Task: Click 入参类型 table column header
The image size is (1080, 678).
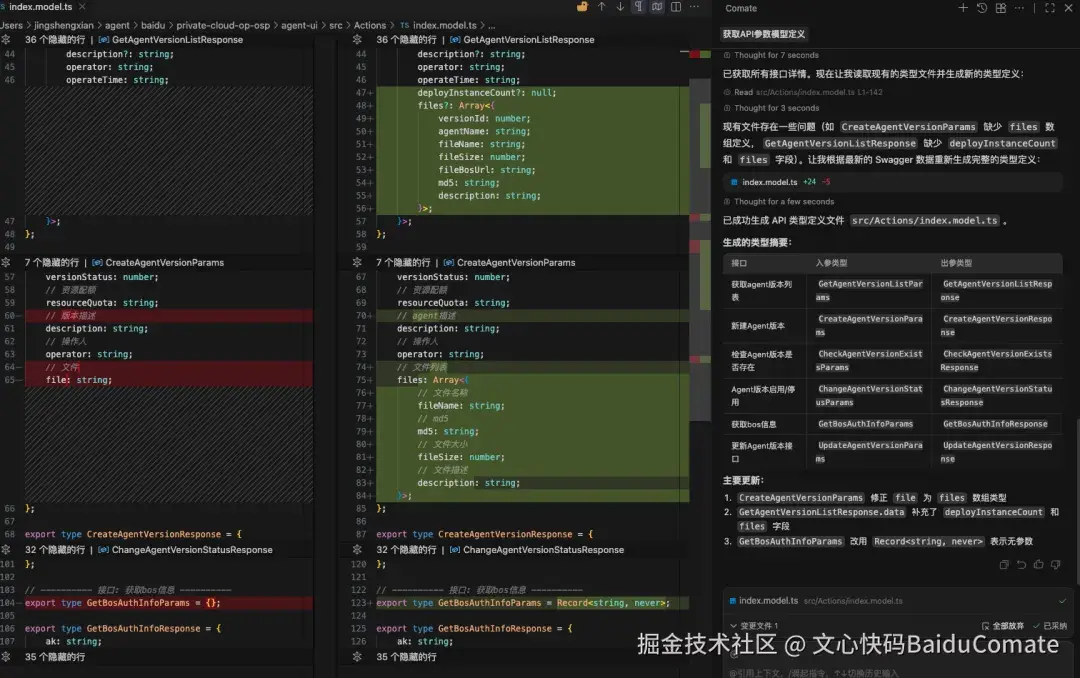Action: click(x=831, y=263)
